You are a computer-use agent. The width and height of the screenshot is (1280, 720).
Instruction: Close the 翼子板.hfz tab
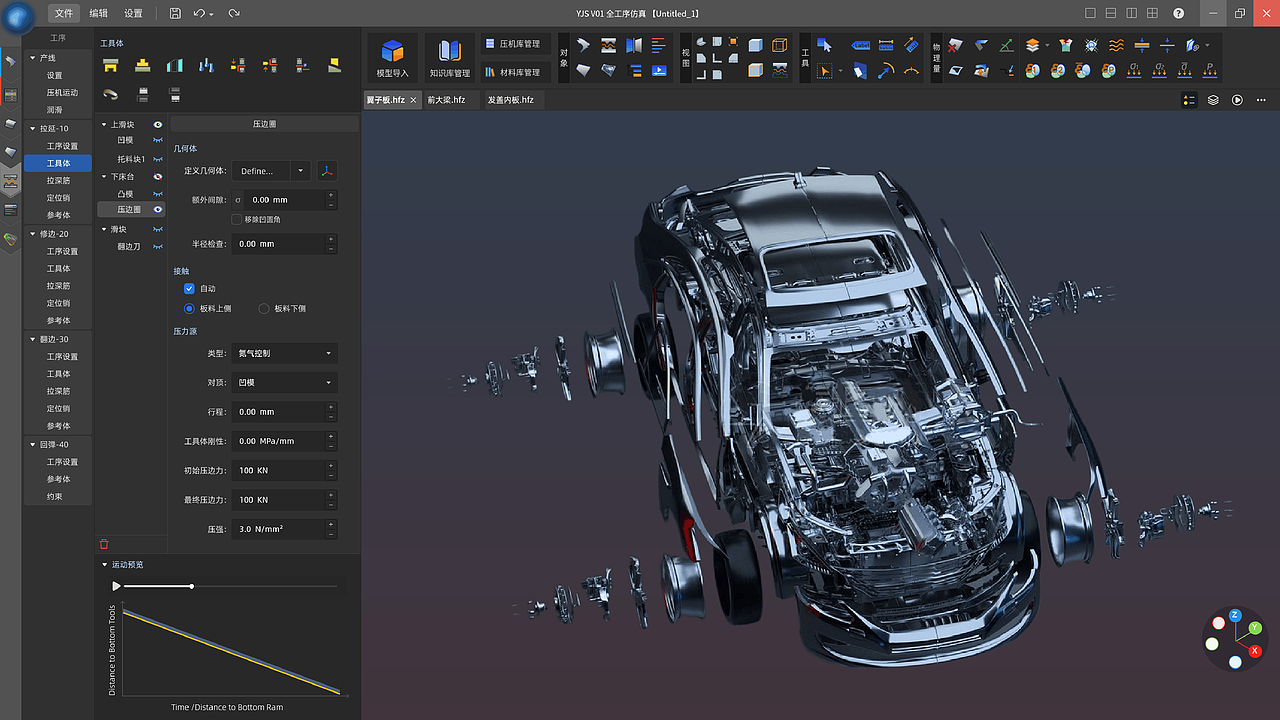tap(413, 100)
